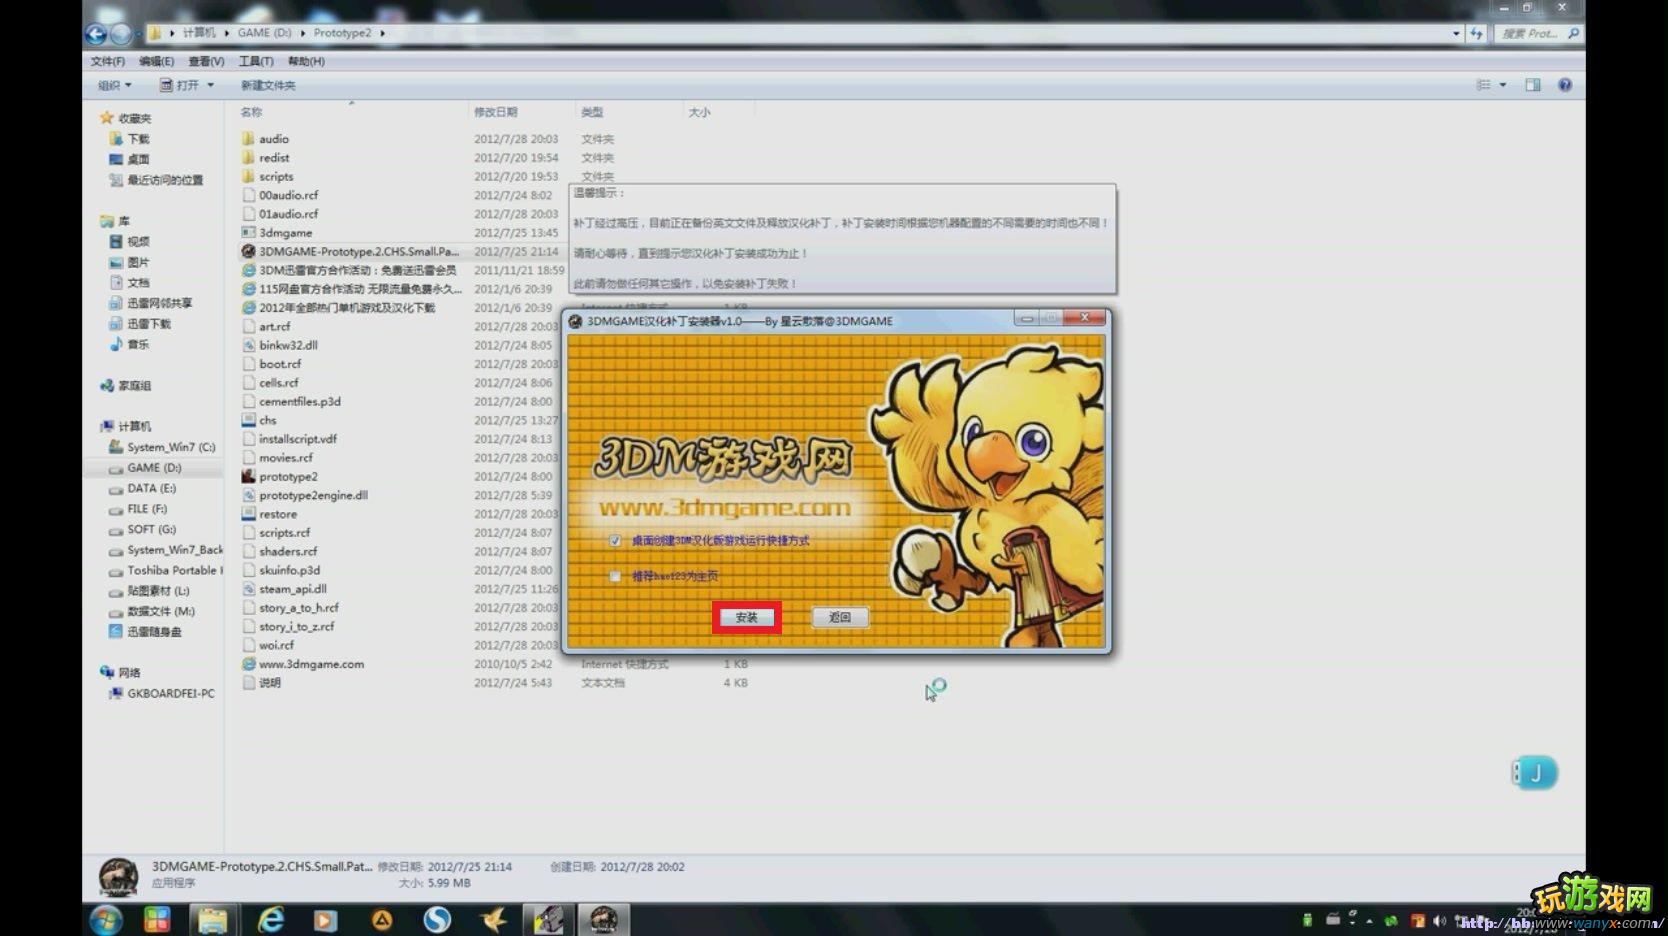This screenshot has width=1668, height=936.
Task: Open the Windows Start orb
Action: click(105, 919)
